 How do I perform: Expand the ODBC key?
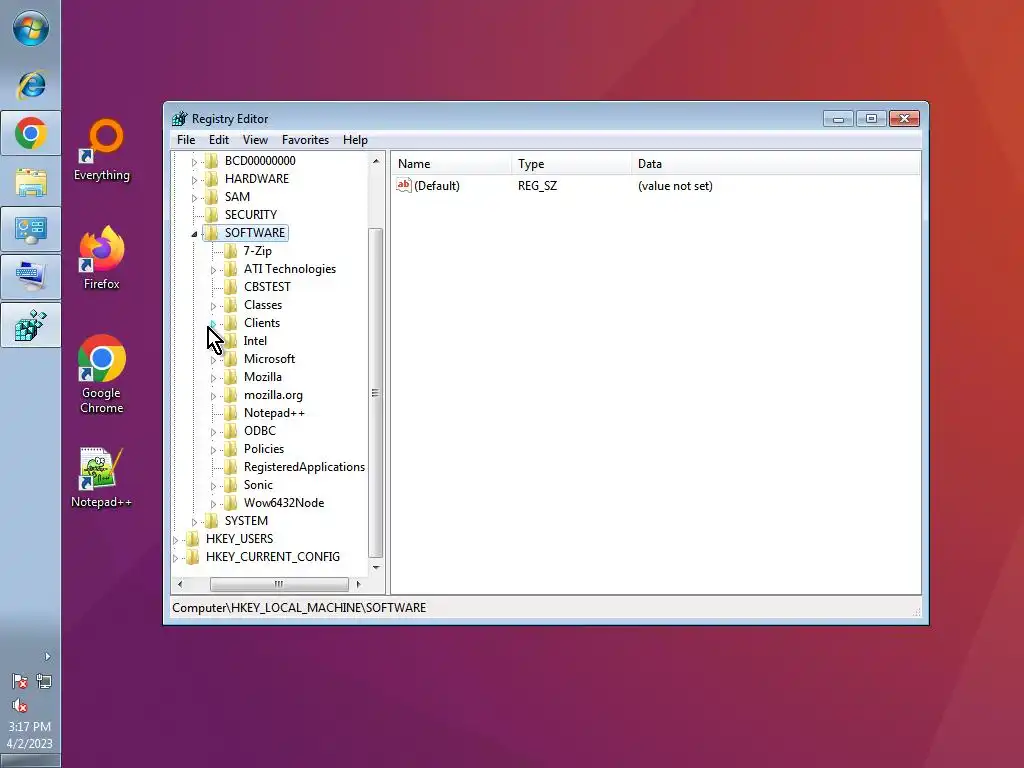[213, 432]
